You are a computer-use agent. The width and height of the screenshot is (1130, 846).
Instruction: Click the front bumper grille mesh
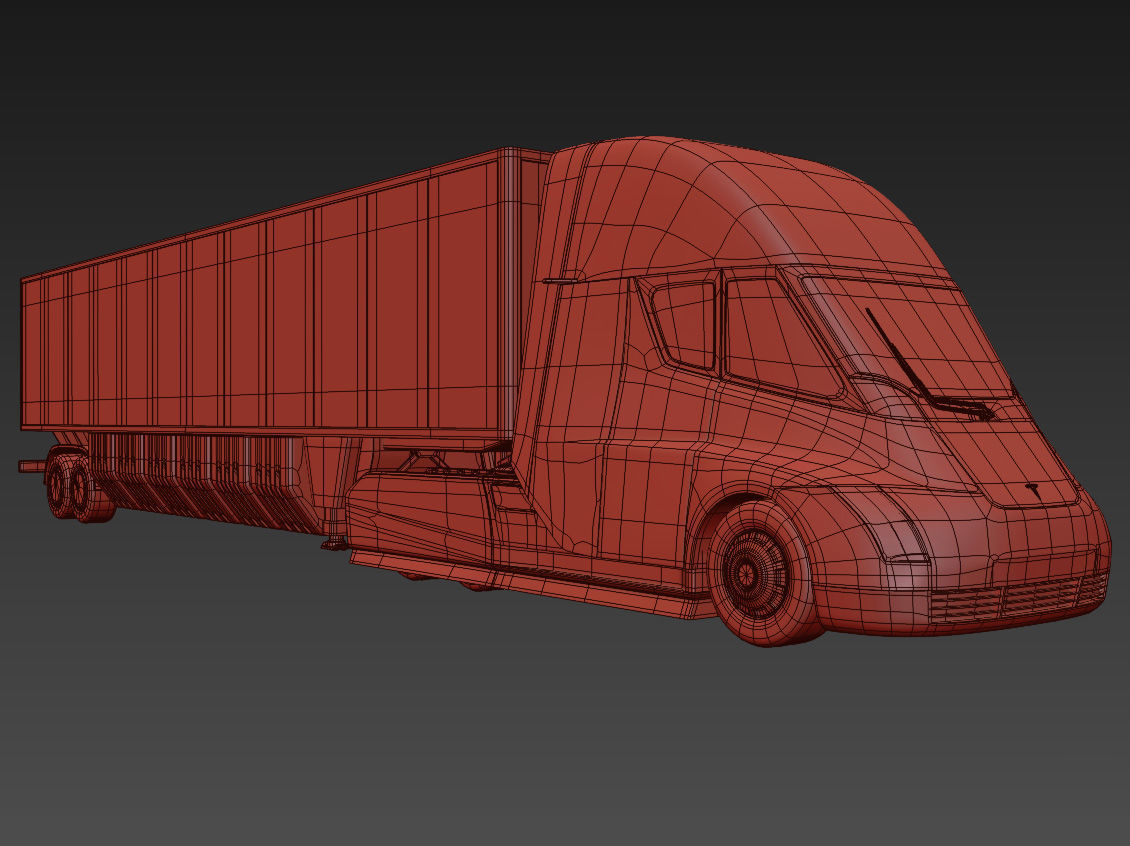point(1018,600)
